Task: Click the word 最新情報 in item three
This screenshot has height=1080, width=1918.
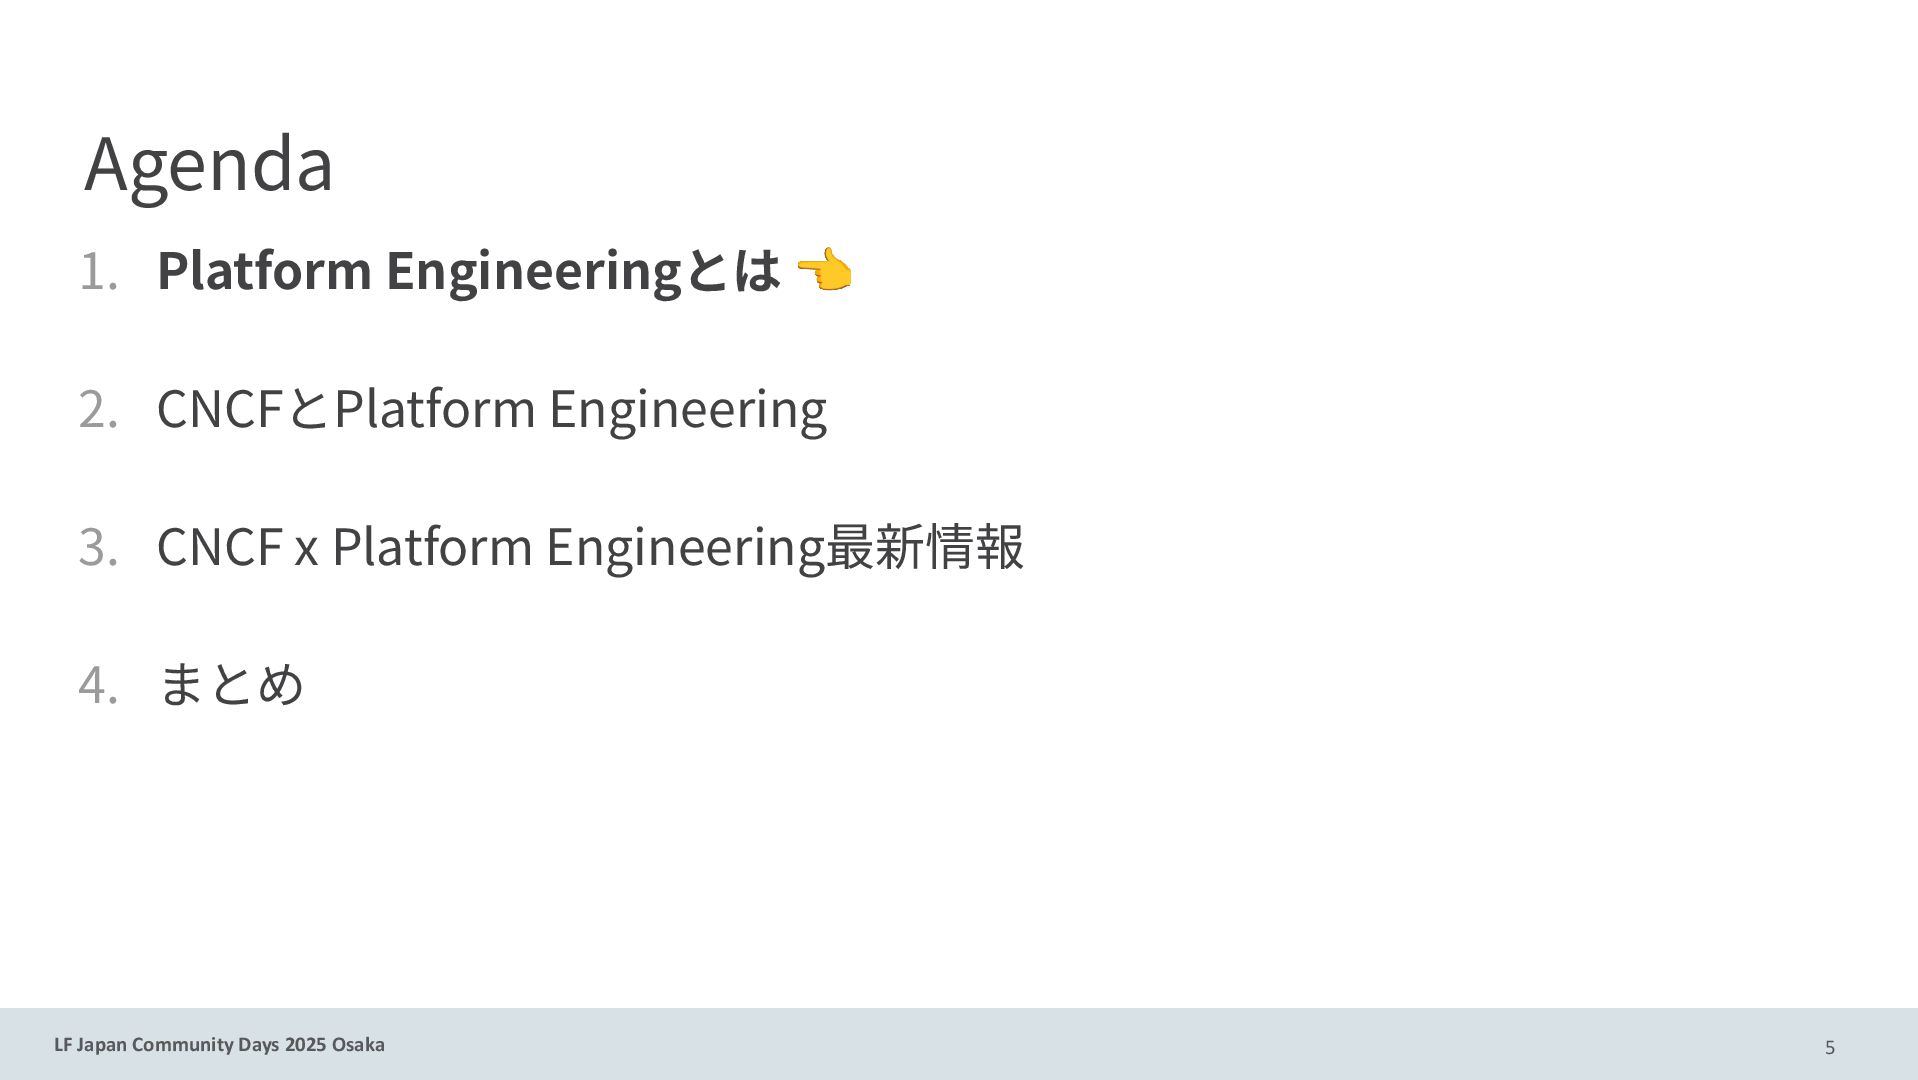Action: click(925, 547)
